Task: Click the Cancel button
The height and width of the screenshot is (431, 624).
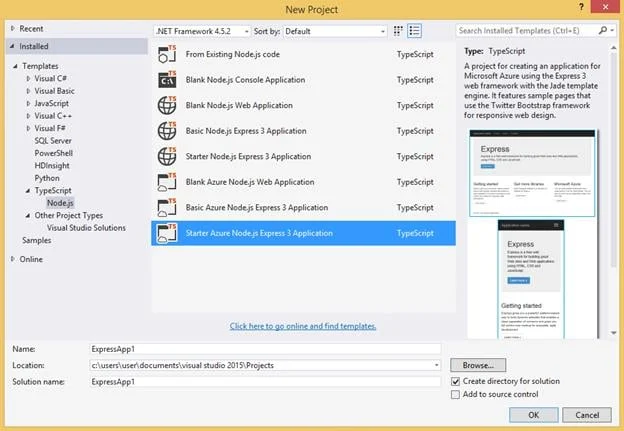Action: point(587,415)
